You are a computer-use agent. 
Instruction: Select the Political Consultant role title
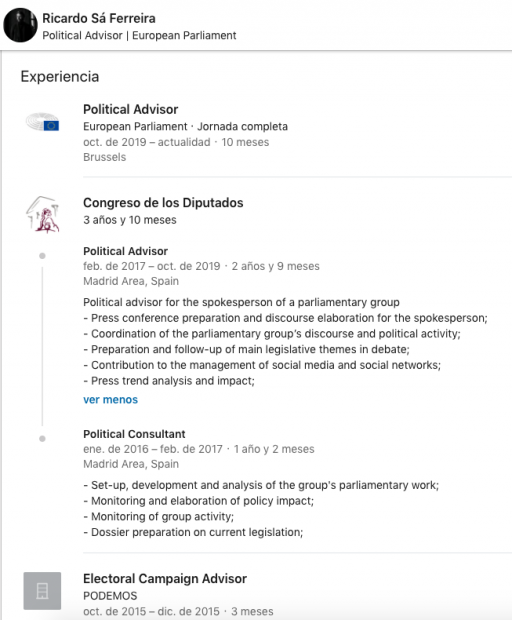[134, 434]
